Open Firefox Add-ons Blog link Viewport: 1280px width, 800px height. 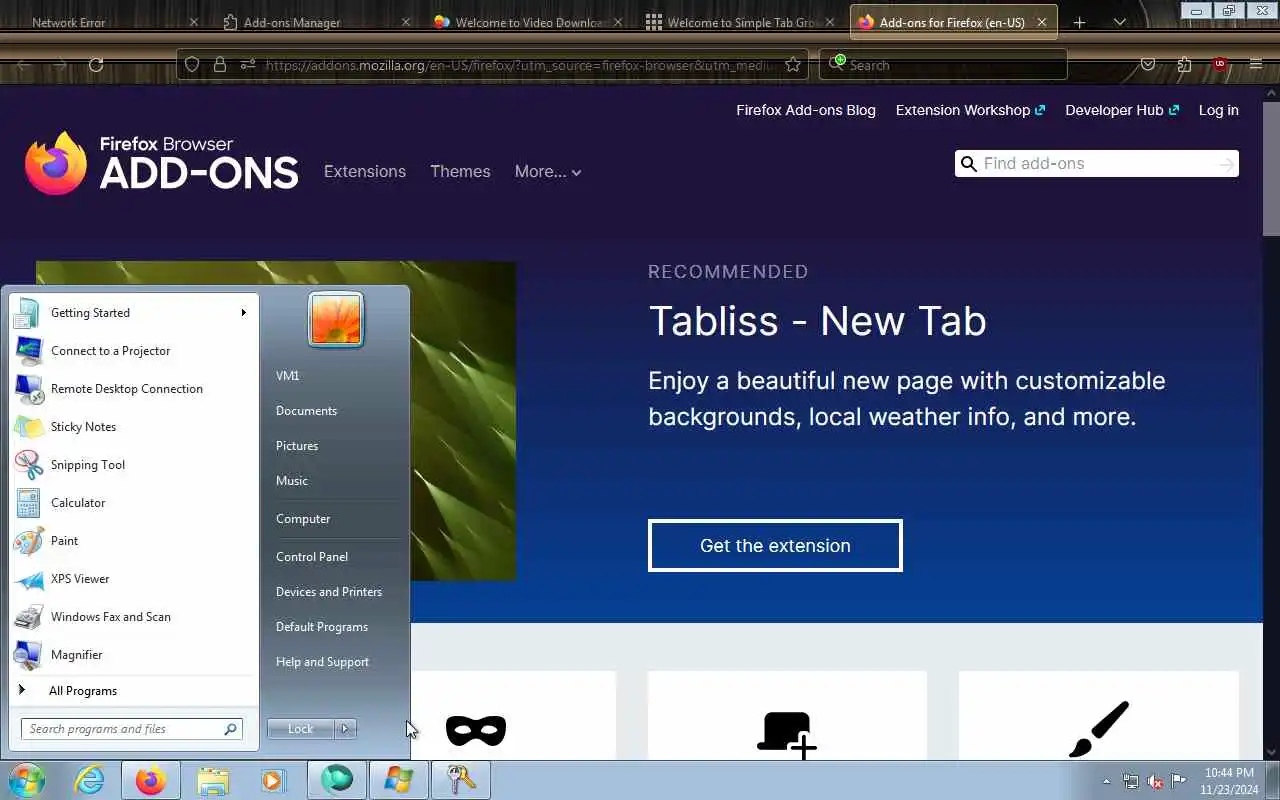[x=806, y=110]
